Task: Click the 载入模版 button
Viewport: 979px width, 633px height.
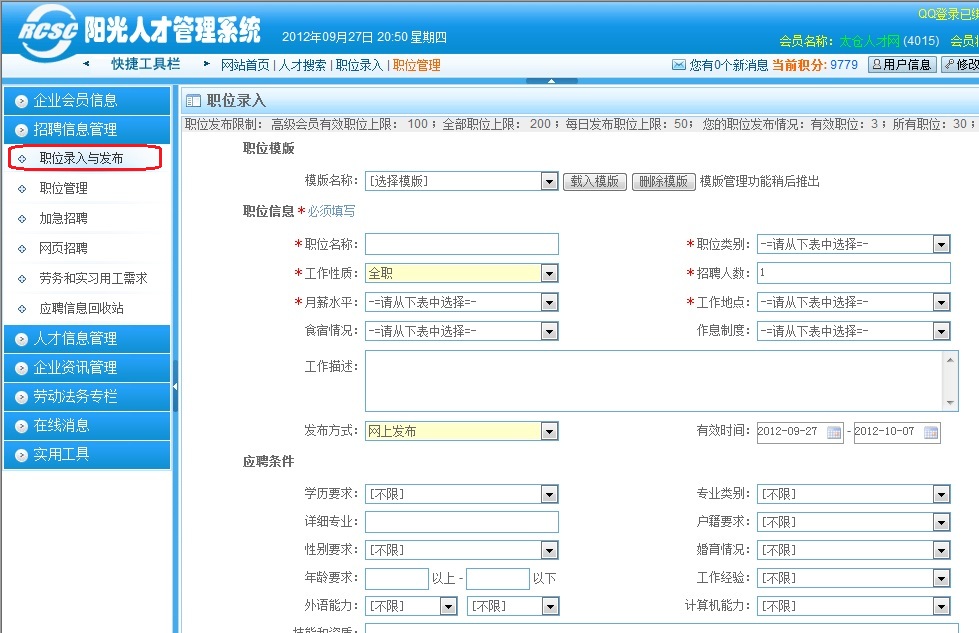Action: pos(594,182)
